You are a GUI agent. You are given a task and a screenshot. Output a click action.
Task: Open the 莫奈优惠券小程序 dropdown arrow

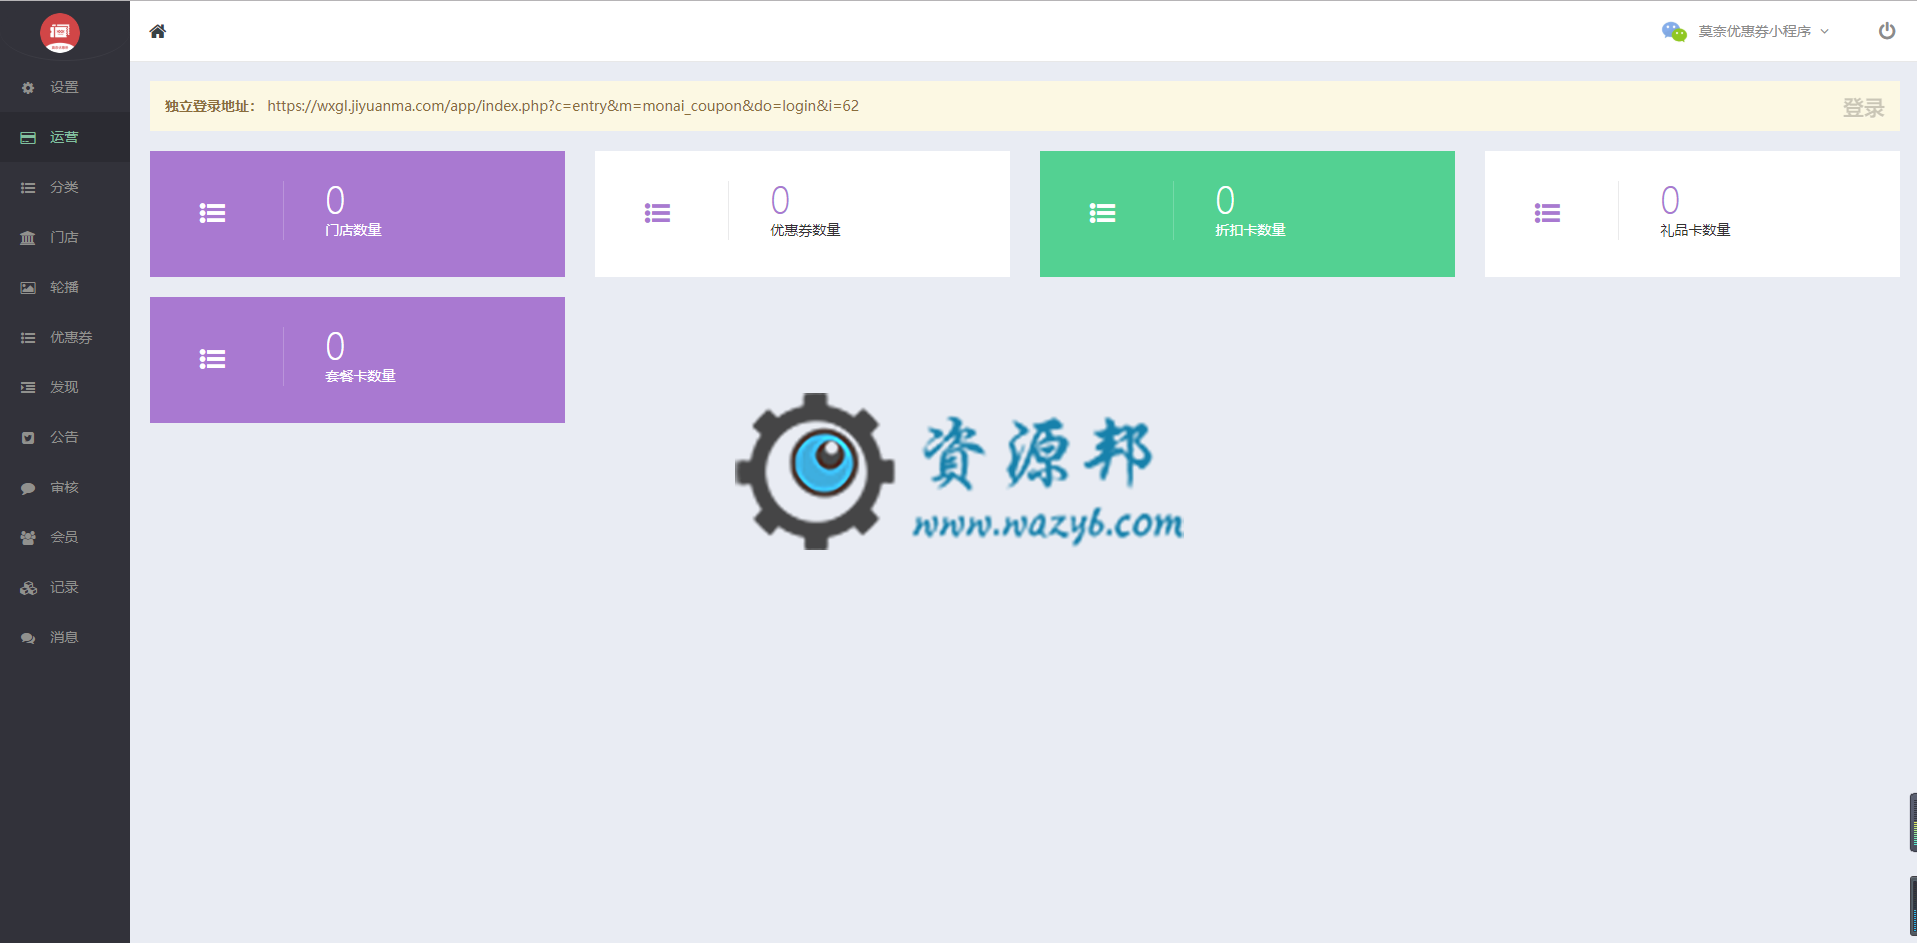(1825, 31)
